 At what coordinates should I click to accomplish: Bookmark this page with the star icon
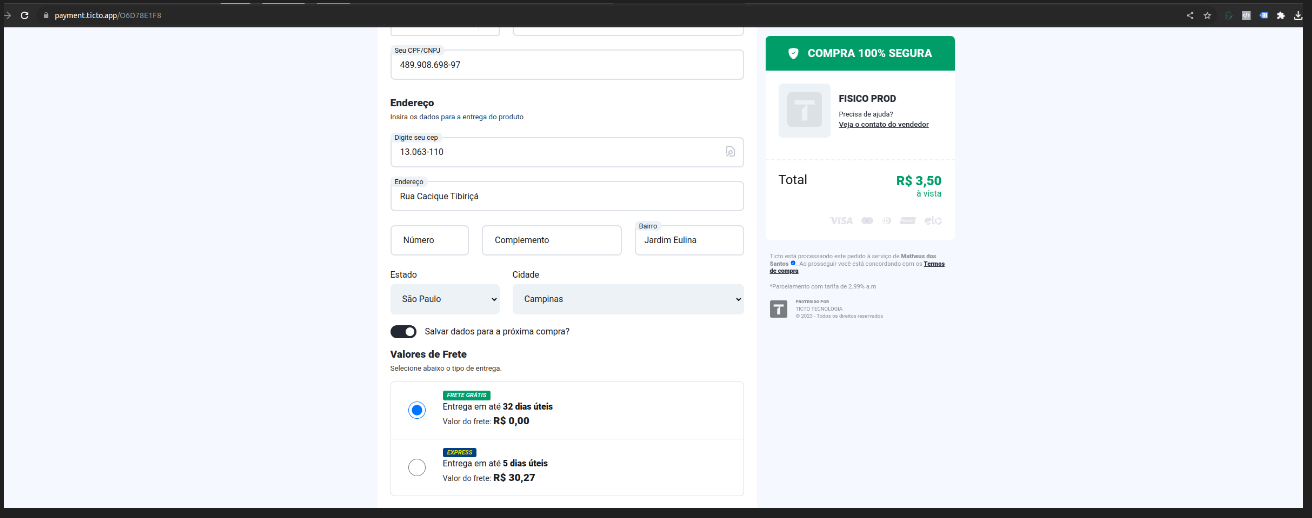coord(1207,16)
